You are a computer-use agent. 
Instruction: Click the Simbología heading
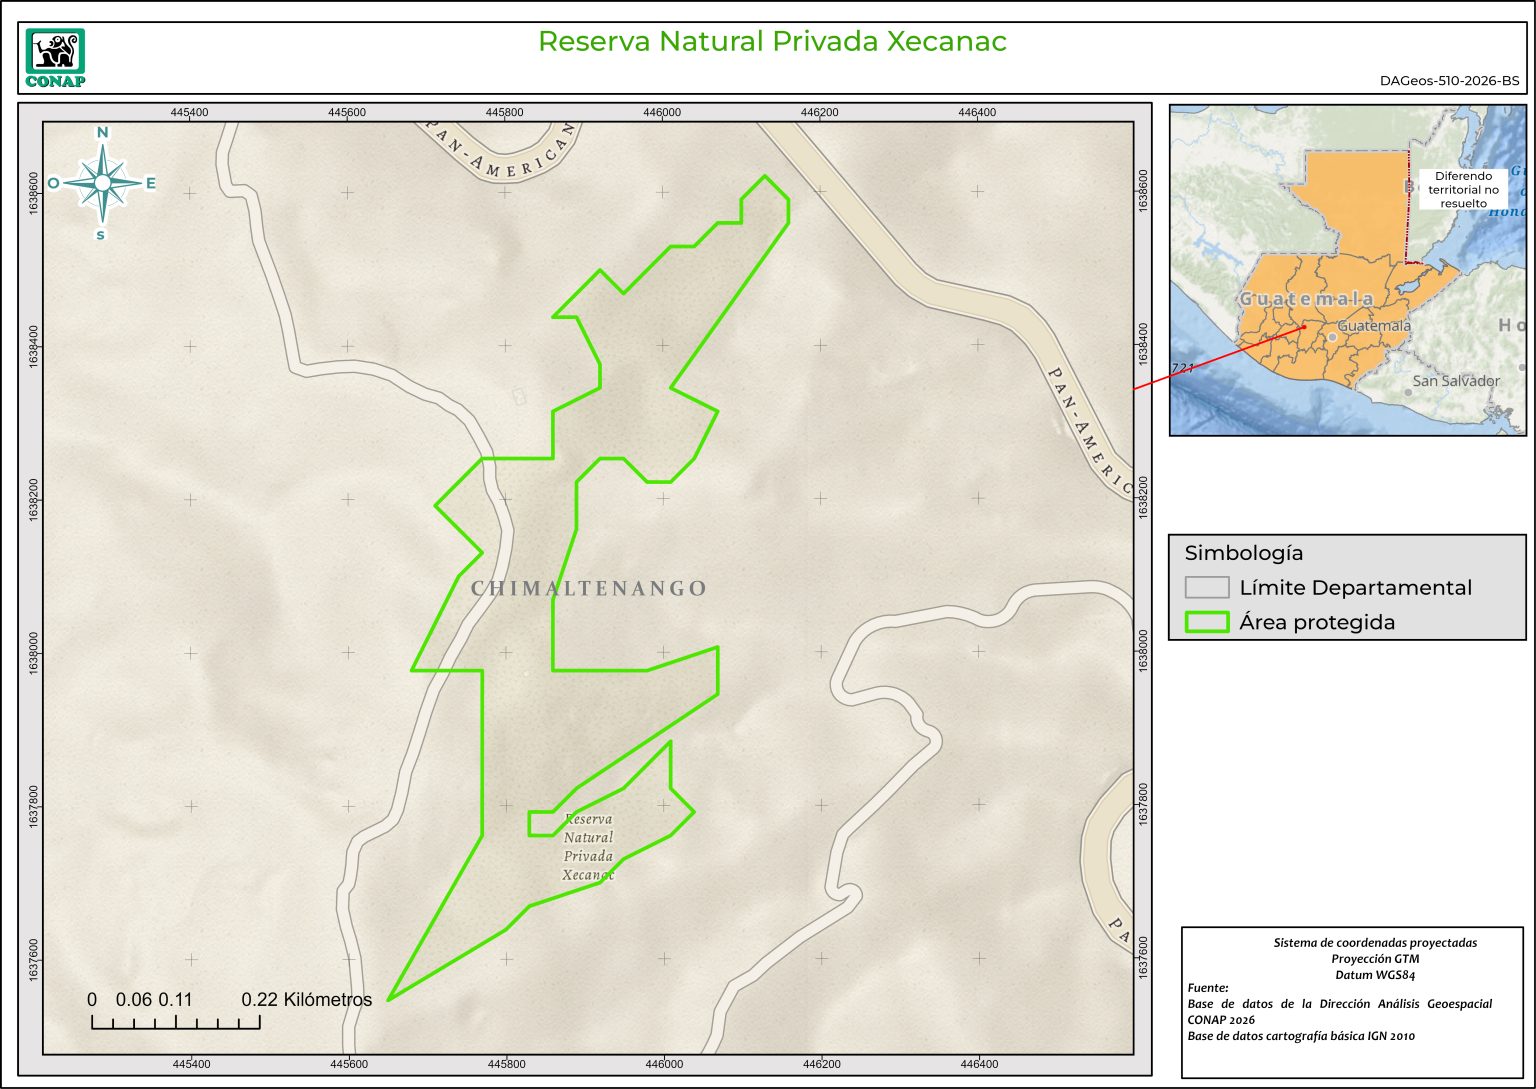tap(1243, 553)
